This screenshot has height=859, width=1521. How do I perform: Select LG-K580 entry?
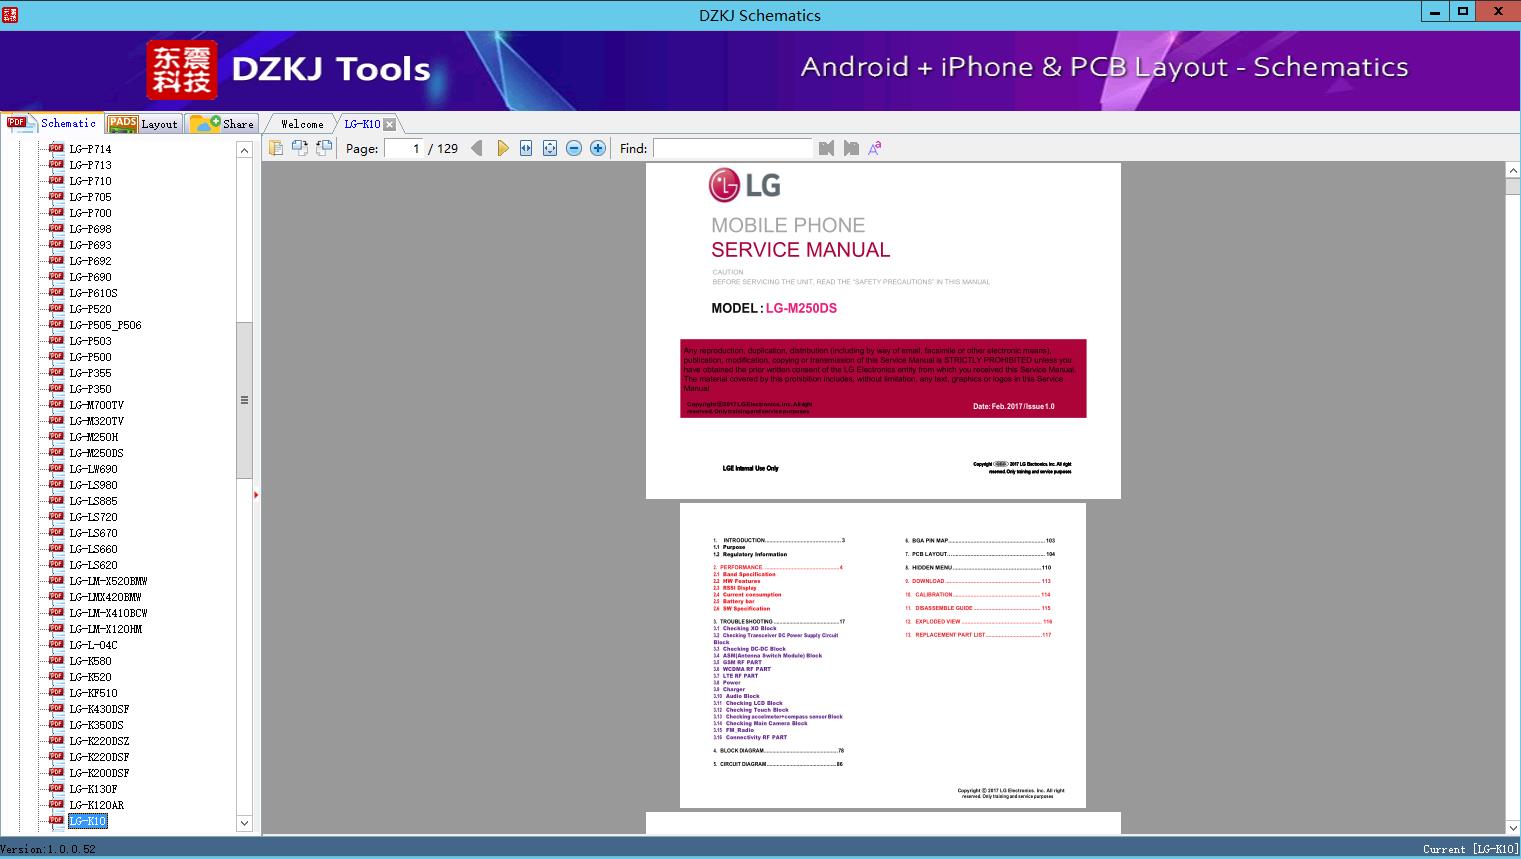point(90,661)
